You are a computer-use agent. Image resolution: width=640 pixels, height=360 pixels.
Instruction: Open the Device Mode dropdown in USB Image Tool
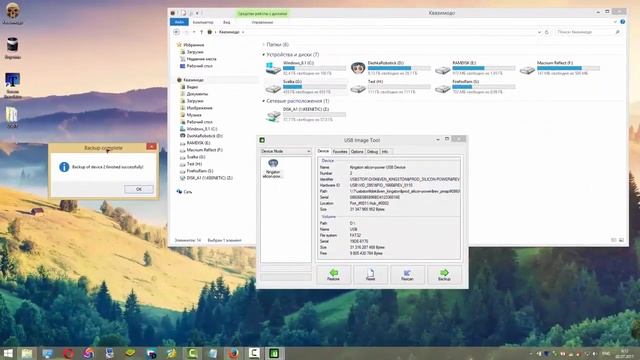click(x=286, y=151)
